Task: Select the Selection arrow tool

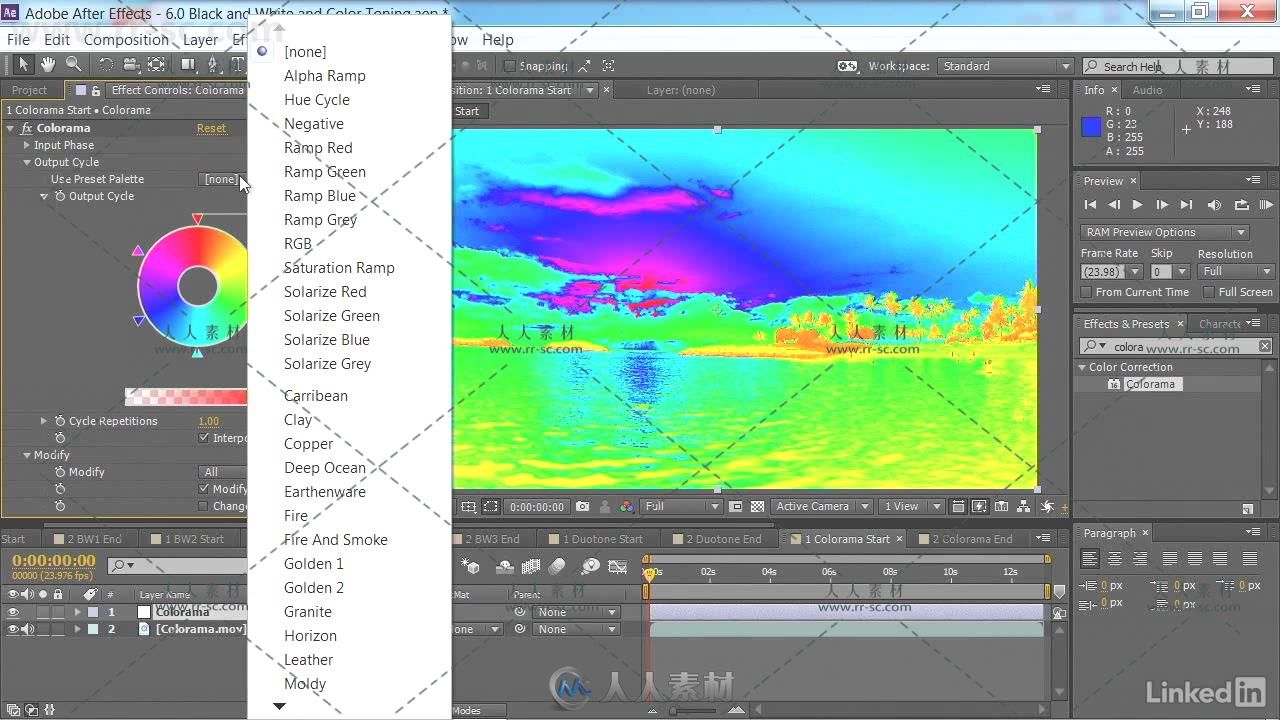Action: 24,65
